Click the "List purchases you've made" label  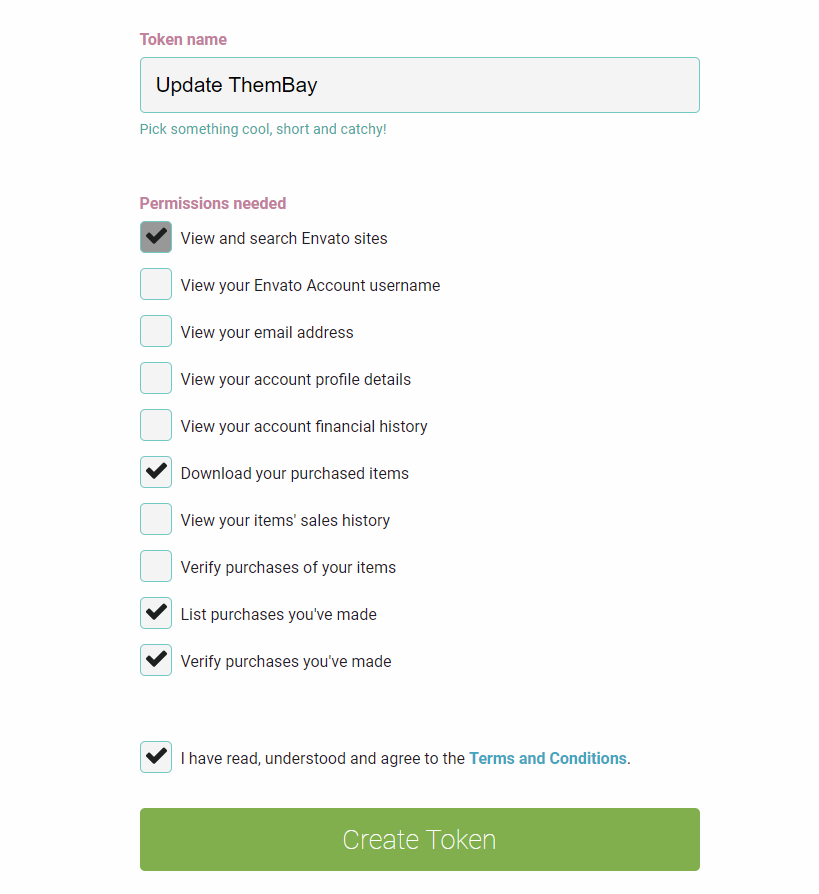[x=278, y=614]
